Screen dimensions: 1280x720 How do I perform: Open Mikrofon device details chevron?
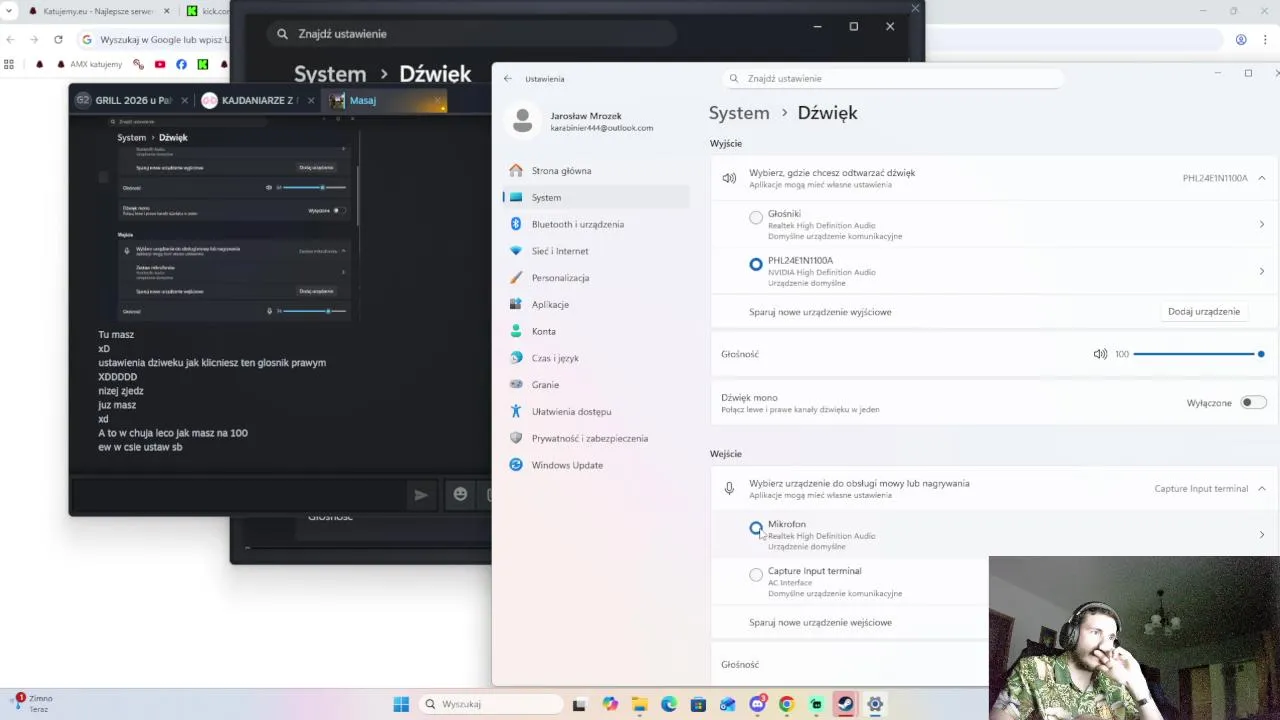(x=1262, y=535)
